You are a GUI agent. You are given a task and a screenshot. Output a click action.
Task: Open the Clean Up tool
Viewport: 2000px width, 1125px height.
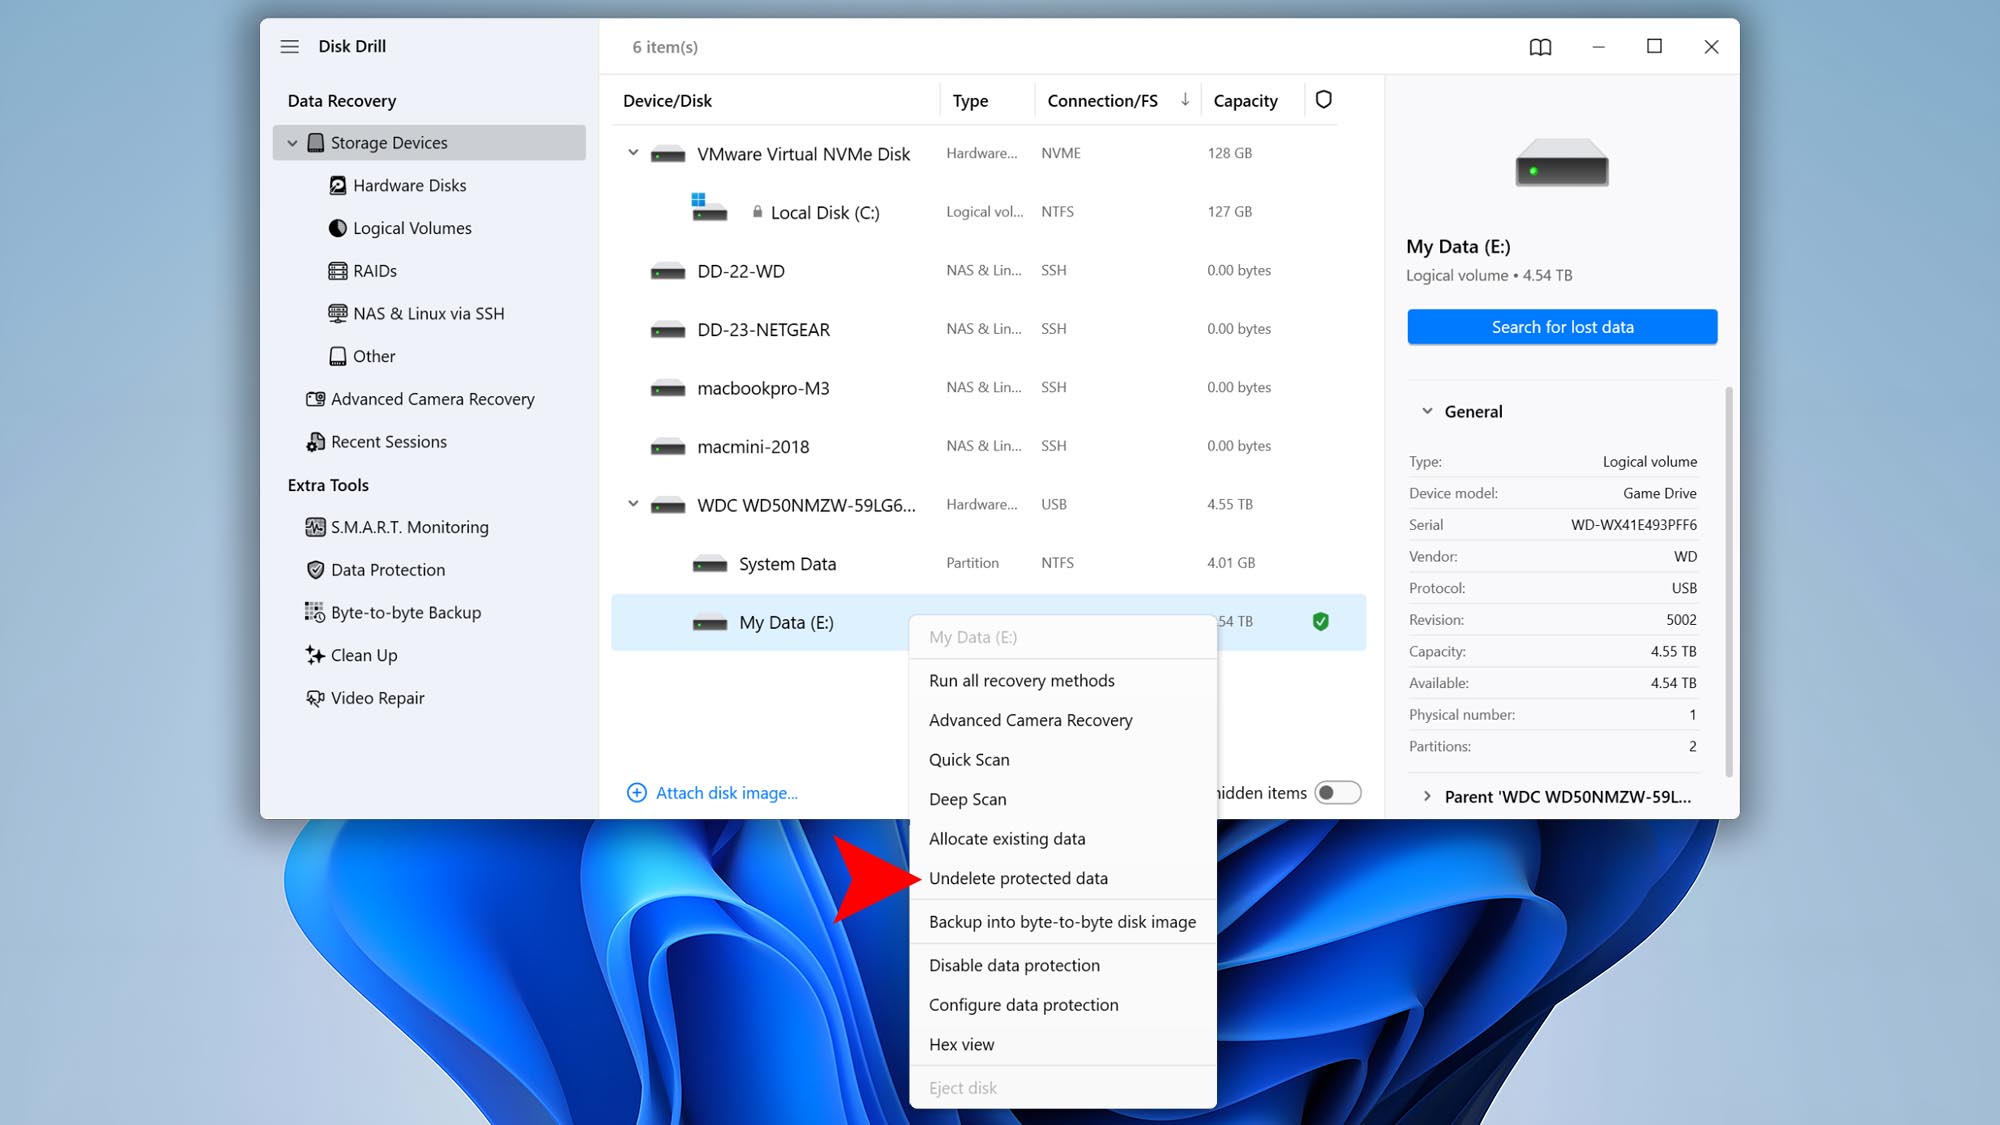351,655
